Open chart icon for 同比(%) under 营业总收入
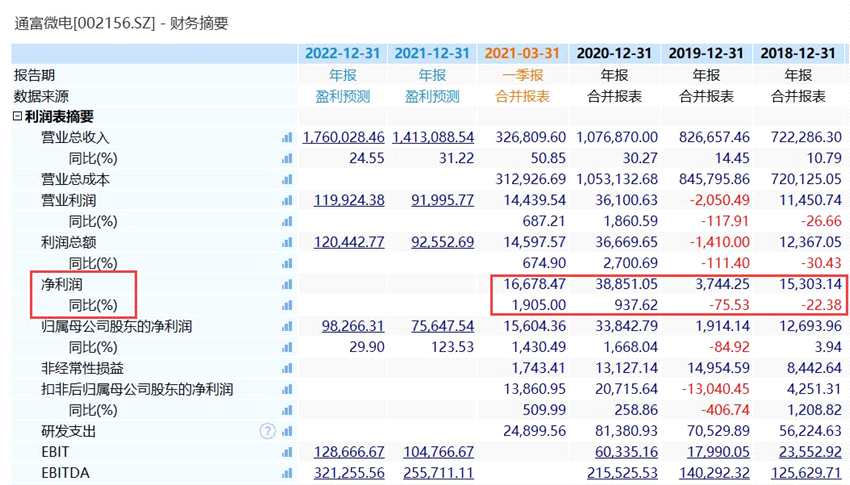Image resolution: width=850 pixels, height=485 pixels. [287, 158]
